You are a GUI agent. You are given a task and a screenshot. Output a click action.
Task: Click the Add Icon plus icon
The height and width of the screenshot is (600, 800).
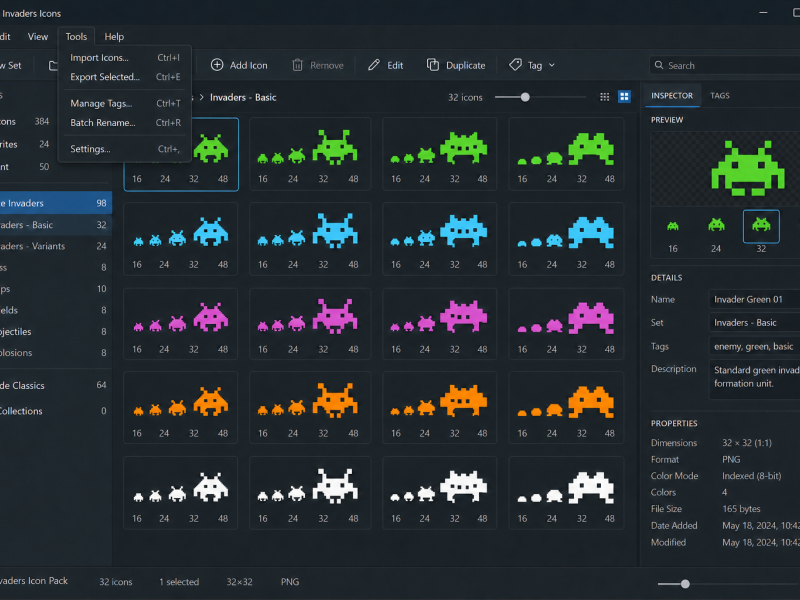click(x=217, y=65)
